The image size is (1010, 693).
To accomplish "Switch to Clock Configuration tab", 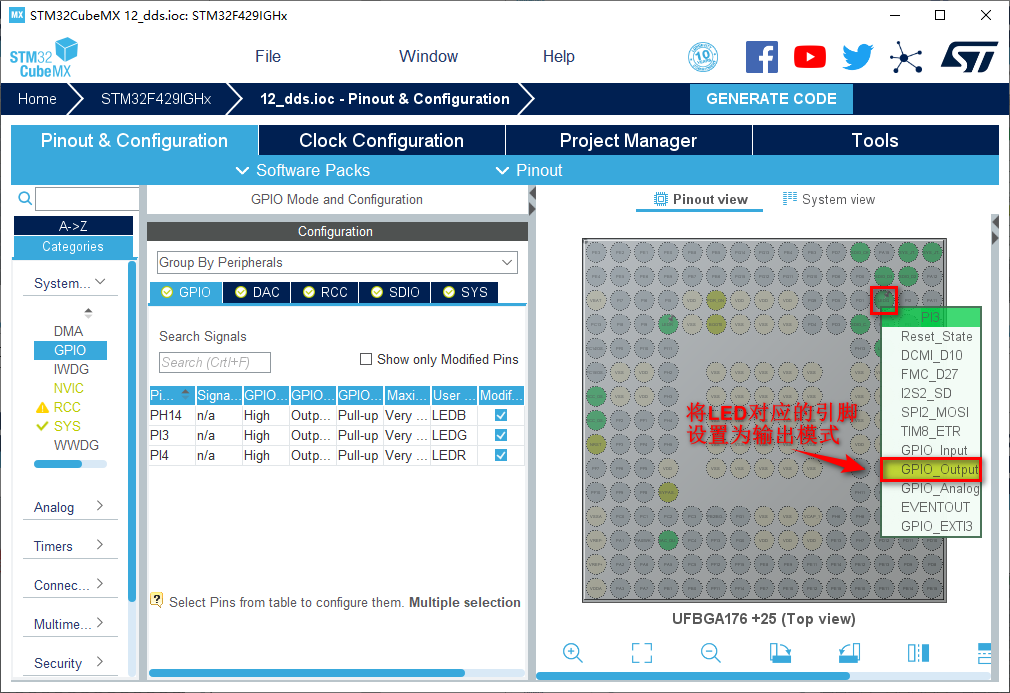I will point(381,140).
